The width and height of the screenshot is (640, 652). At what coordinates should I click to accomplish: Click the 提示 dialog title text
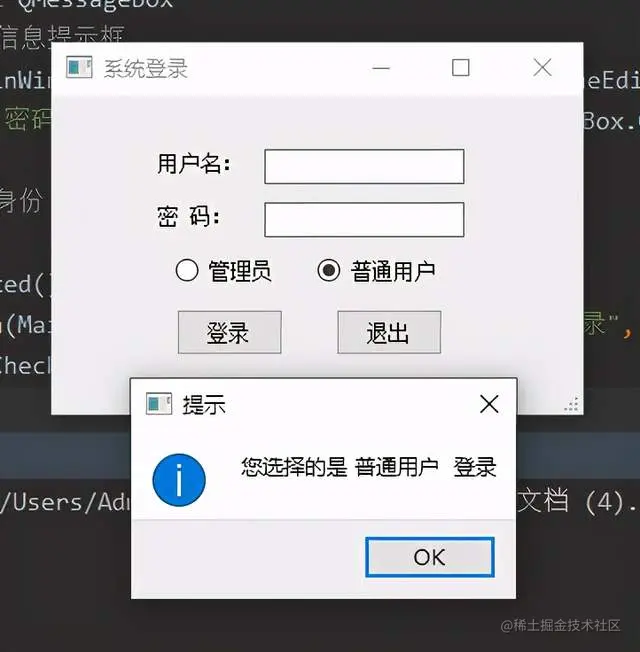tap(204, 405)
